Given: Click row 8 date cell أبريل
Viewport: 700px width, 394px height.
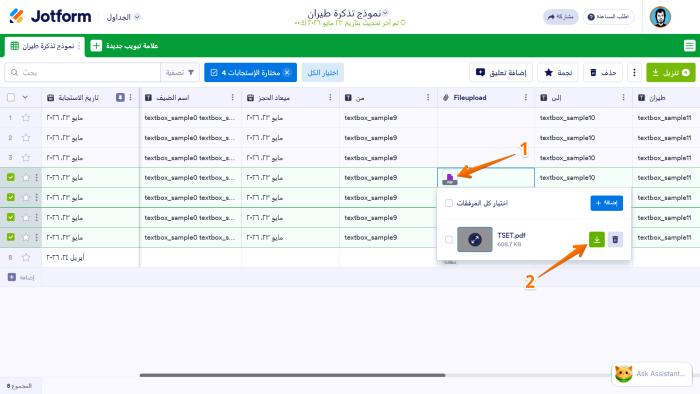Looking at the screenshot, I should tap(90, 257).
